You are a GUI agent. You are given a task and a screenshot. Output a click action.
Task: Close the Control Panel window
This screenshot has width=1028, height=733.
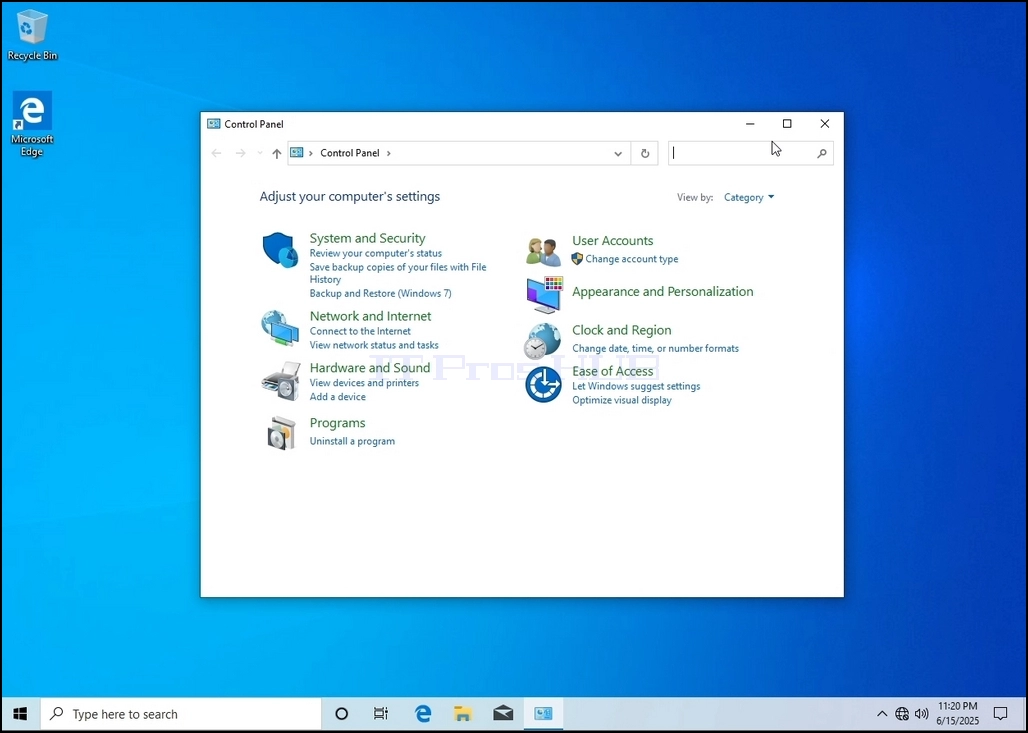825,124
